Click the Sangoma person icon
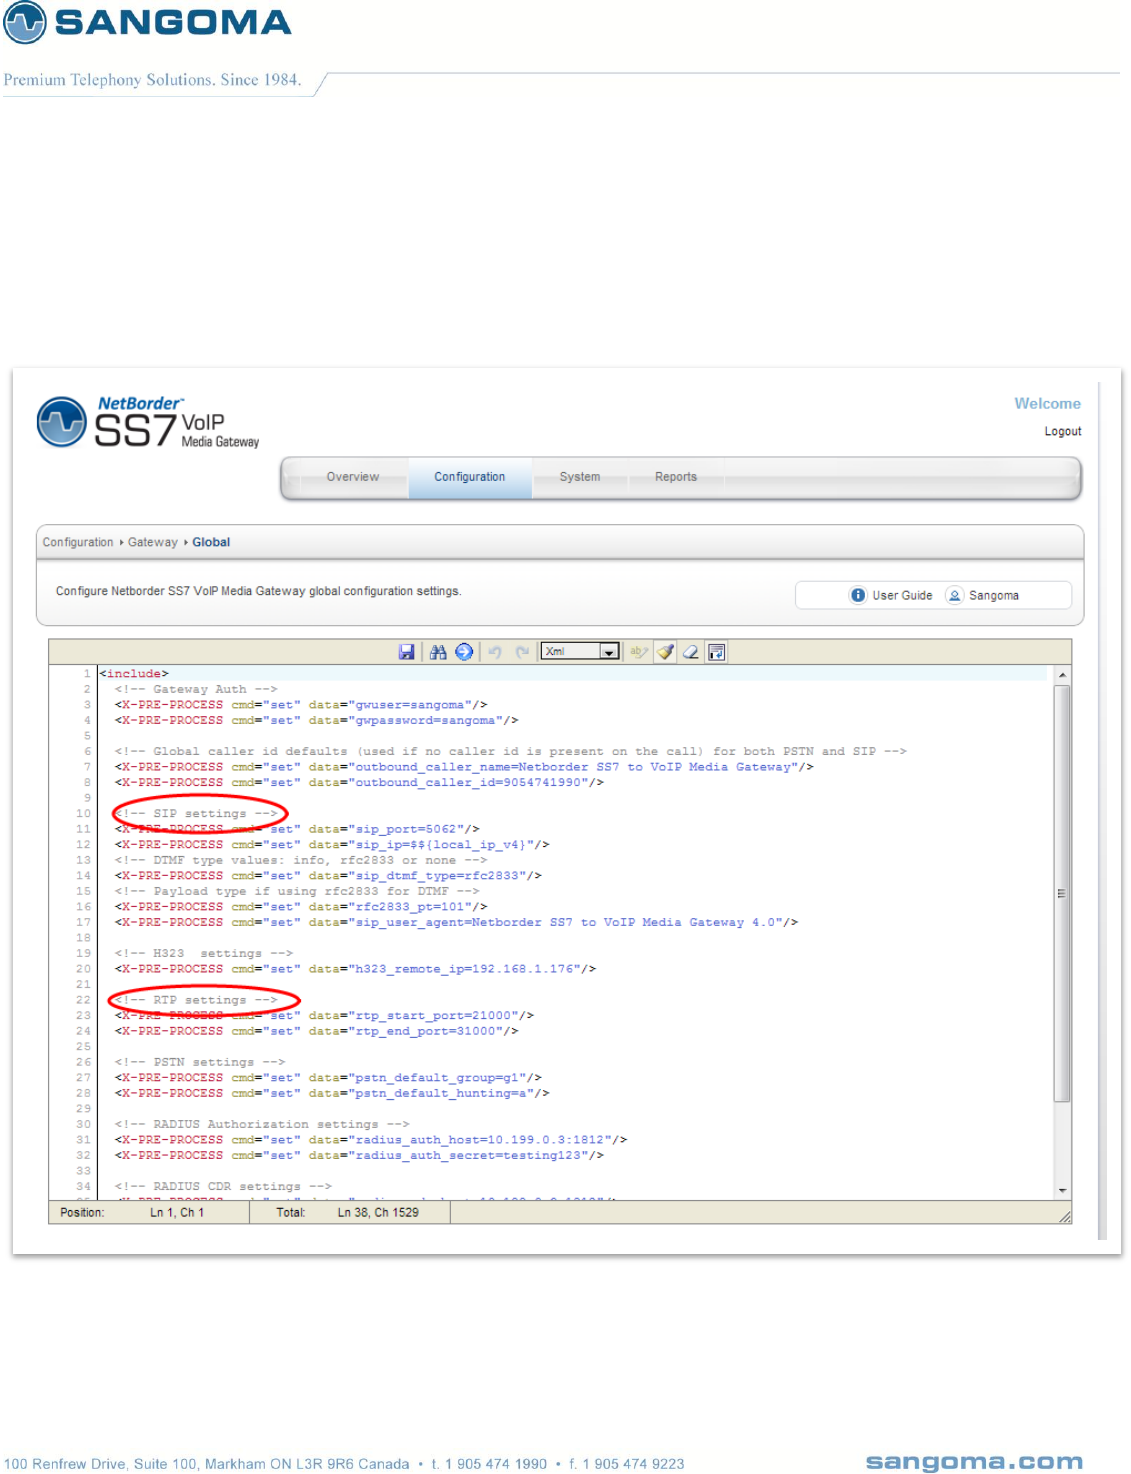The width and height of the screenshot is (1131, 1474). click(x=955, y=595)
